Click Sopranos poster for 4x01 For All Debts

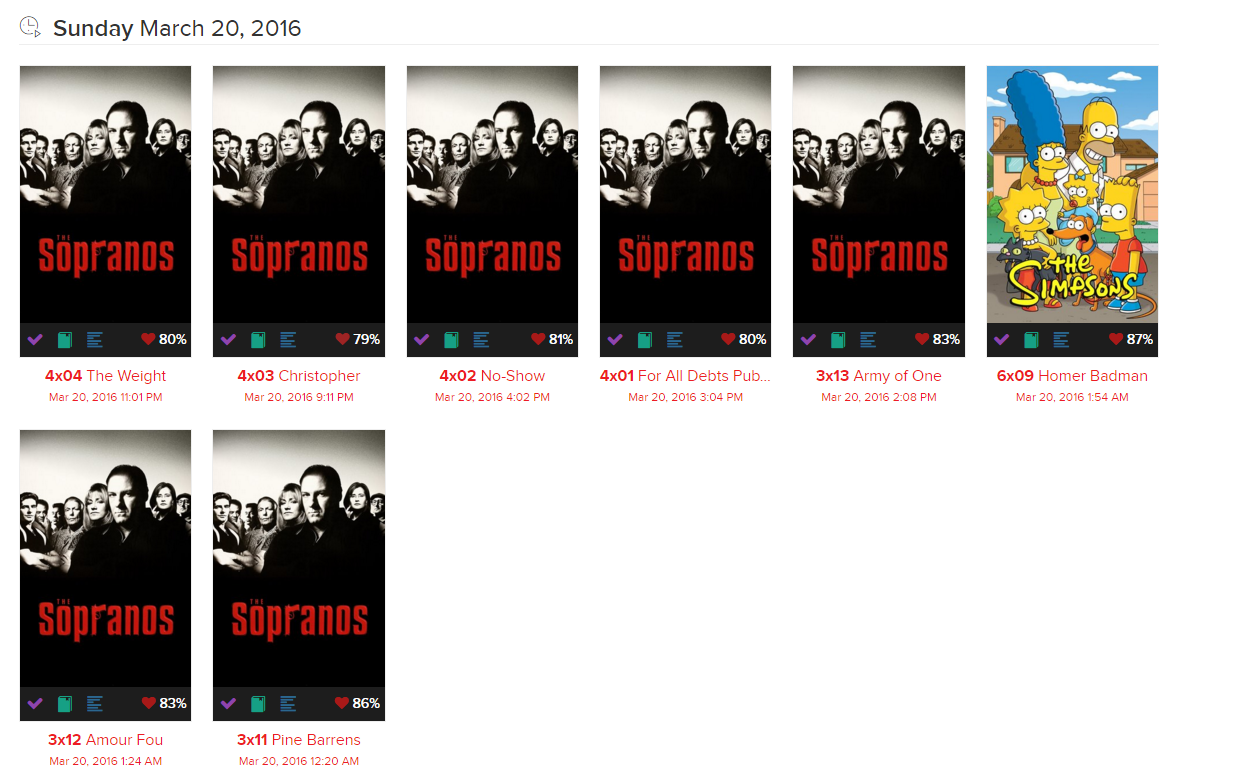click(686, 194)
